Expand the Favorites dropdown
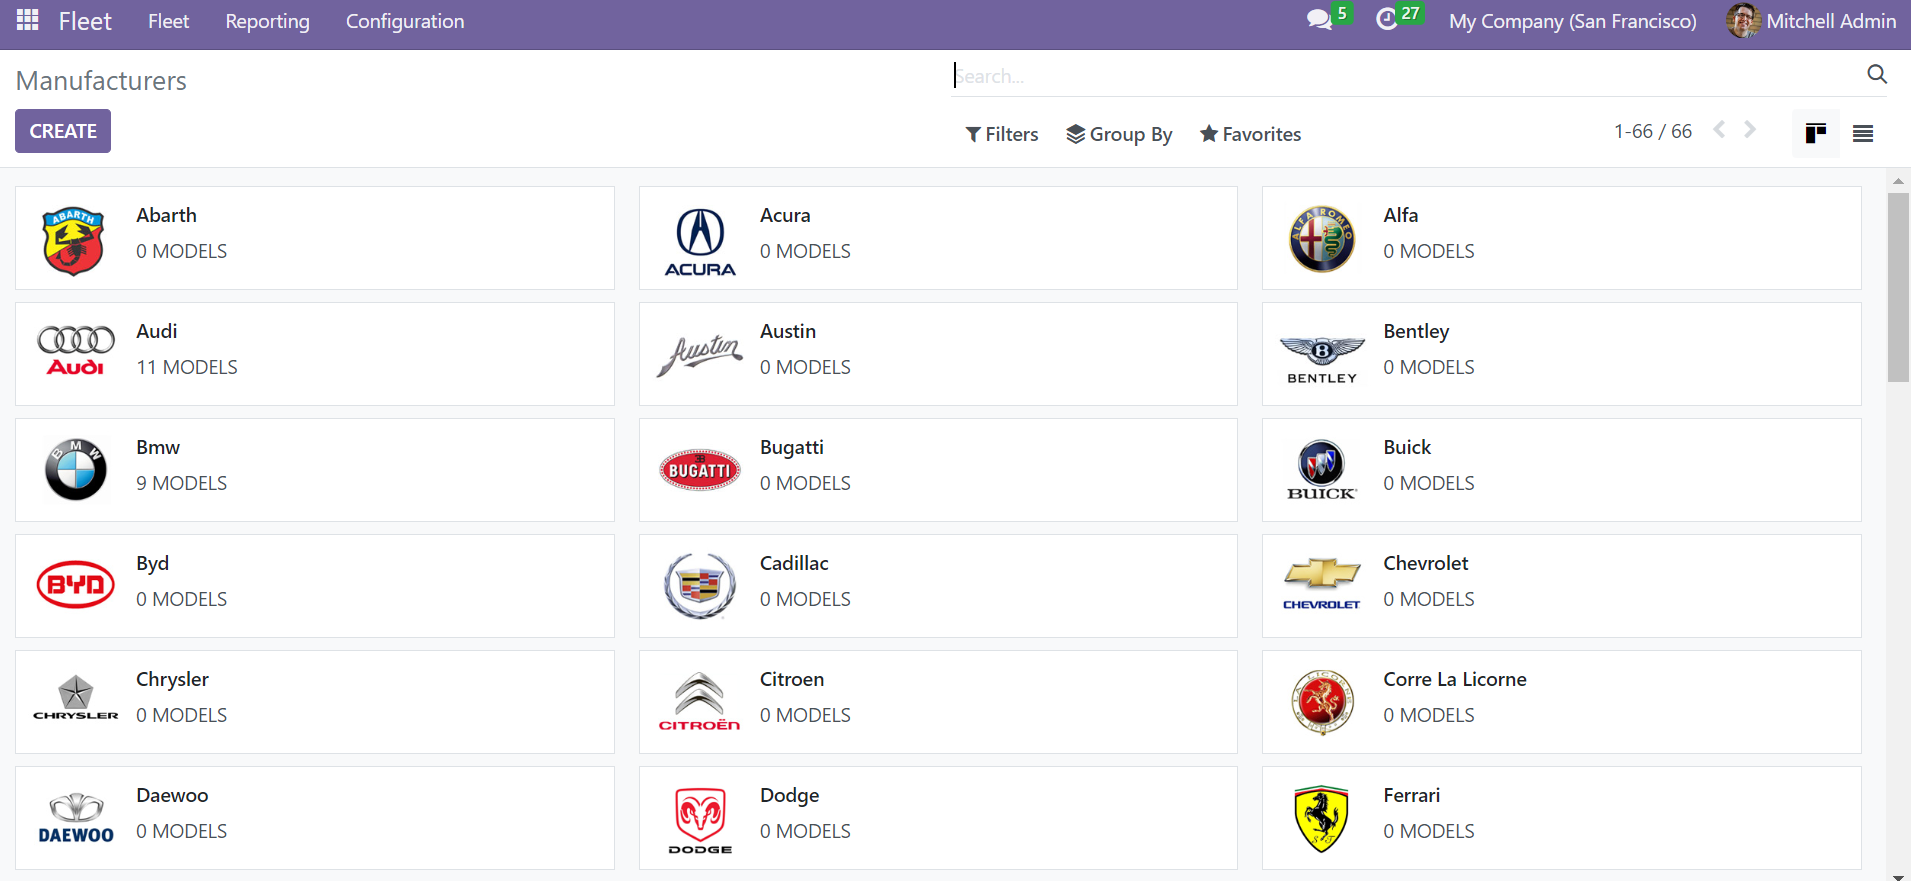 click(x=1250, y=134)
